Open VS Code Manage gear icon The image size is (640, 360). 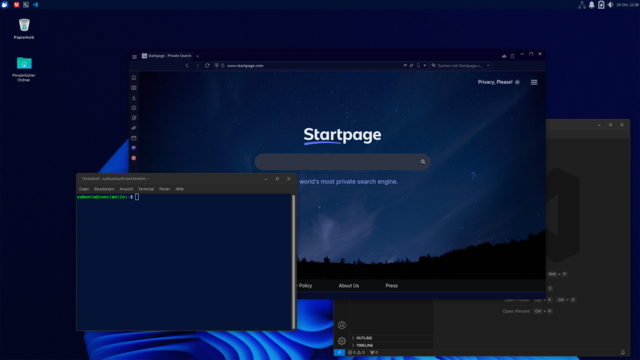point(342,341)
